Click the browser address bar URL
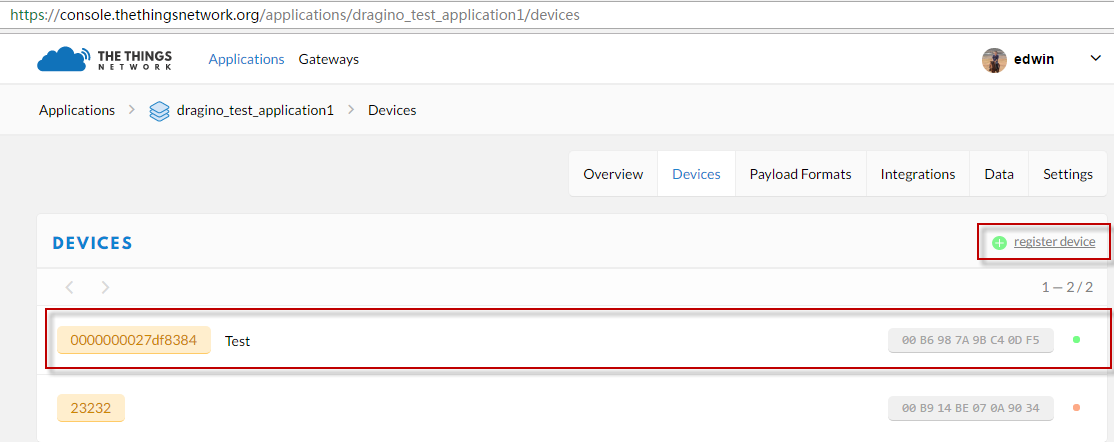Viewport: 1114px width, 442px height. [x=295, y=14]
